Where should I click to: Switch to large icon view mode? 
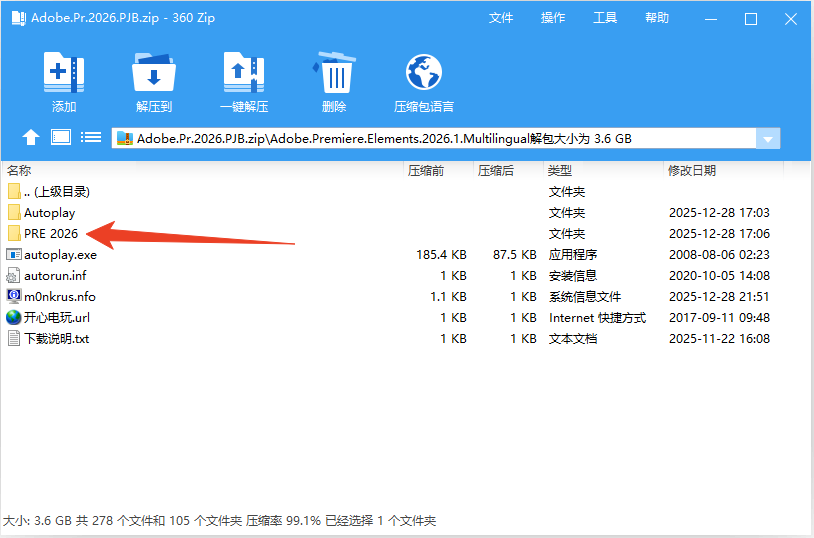(x=61, y=138)
